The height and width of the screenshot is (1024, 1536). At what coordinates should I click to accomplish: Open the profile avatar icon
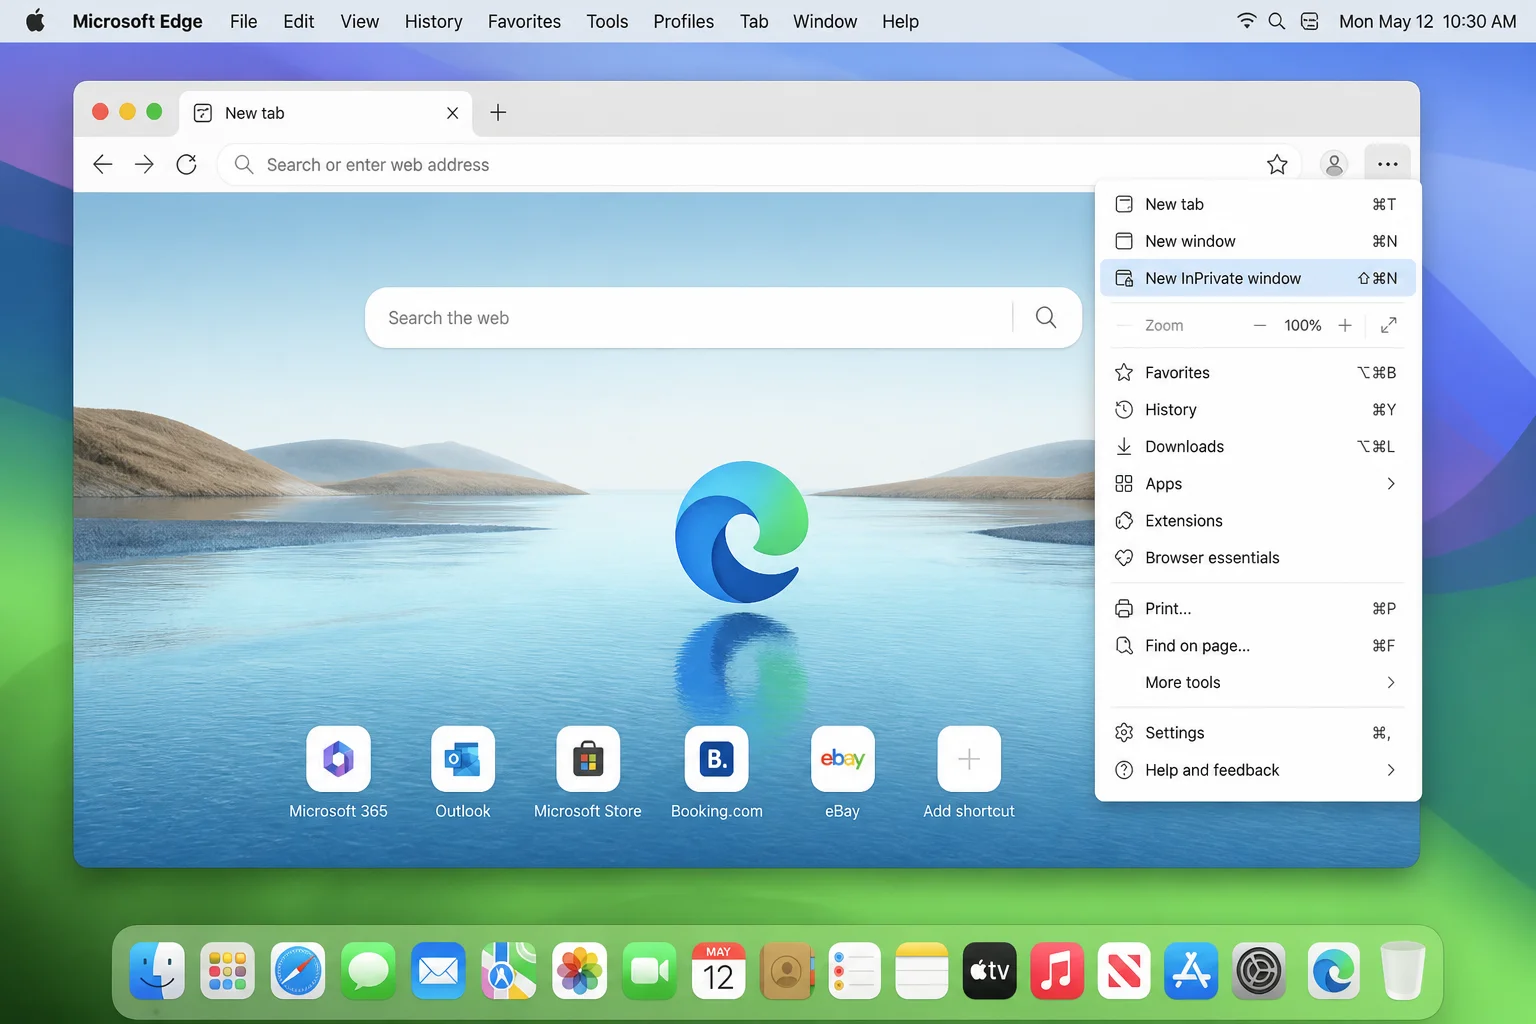click(1334, 164)
